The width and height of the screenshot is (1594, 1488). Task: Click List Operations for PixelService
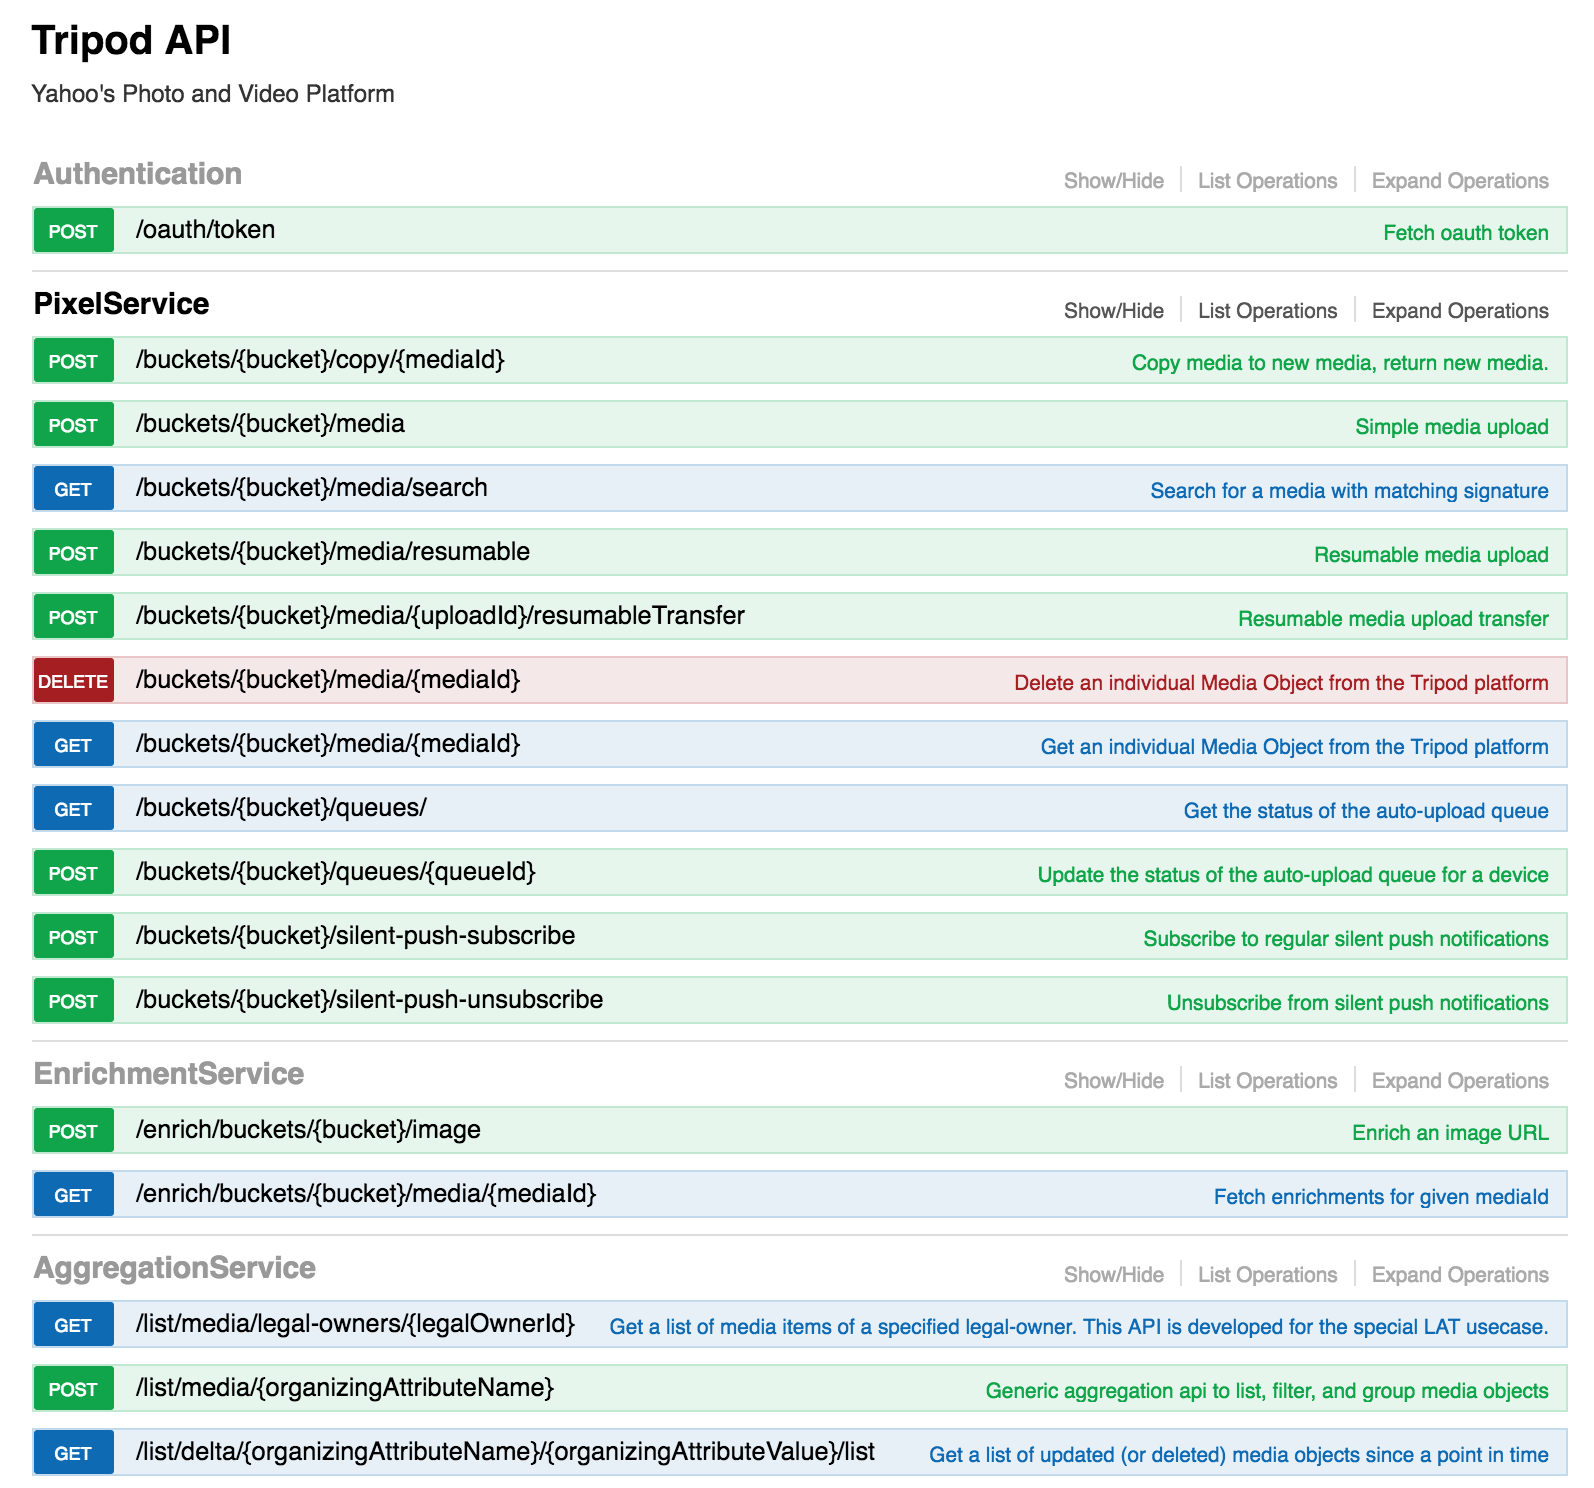click(1267, 311)
